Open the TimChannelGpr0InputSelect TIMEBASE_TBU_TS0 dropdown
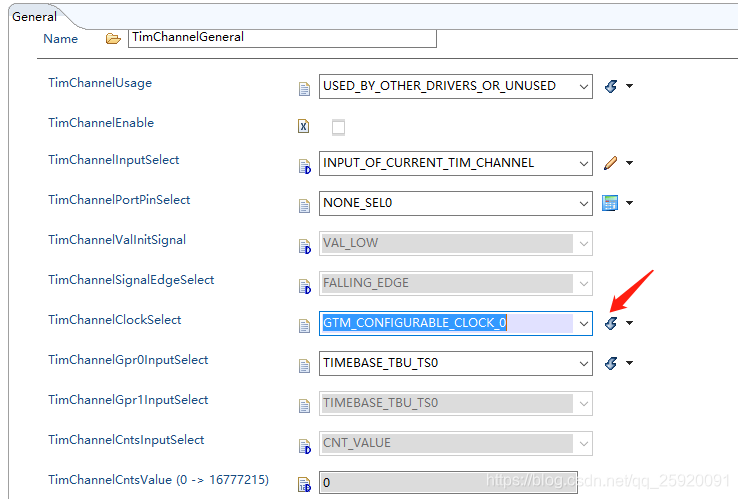This screenshot has height=499, width=738. (x=584, y=363)
